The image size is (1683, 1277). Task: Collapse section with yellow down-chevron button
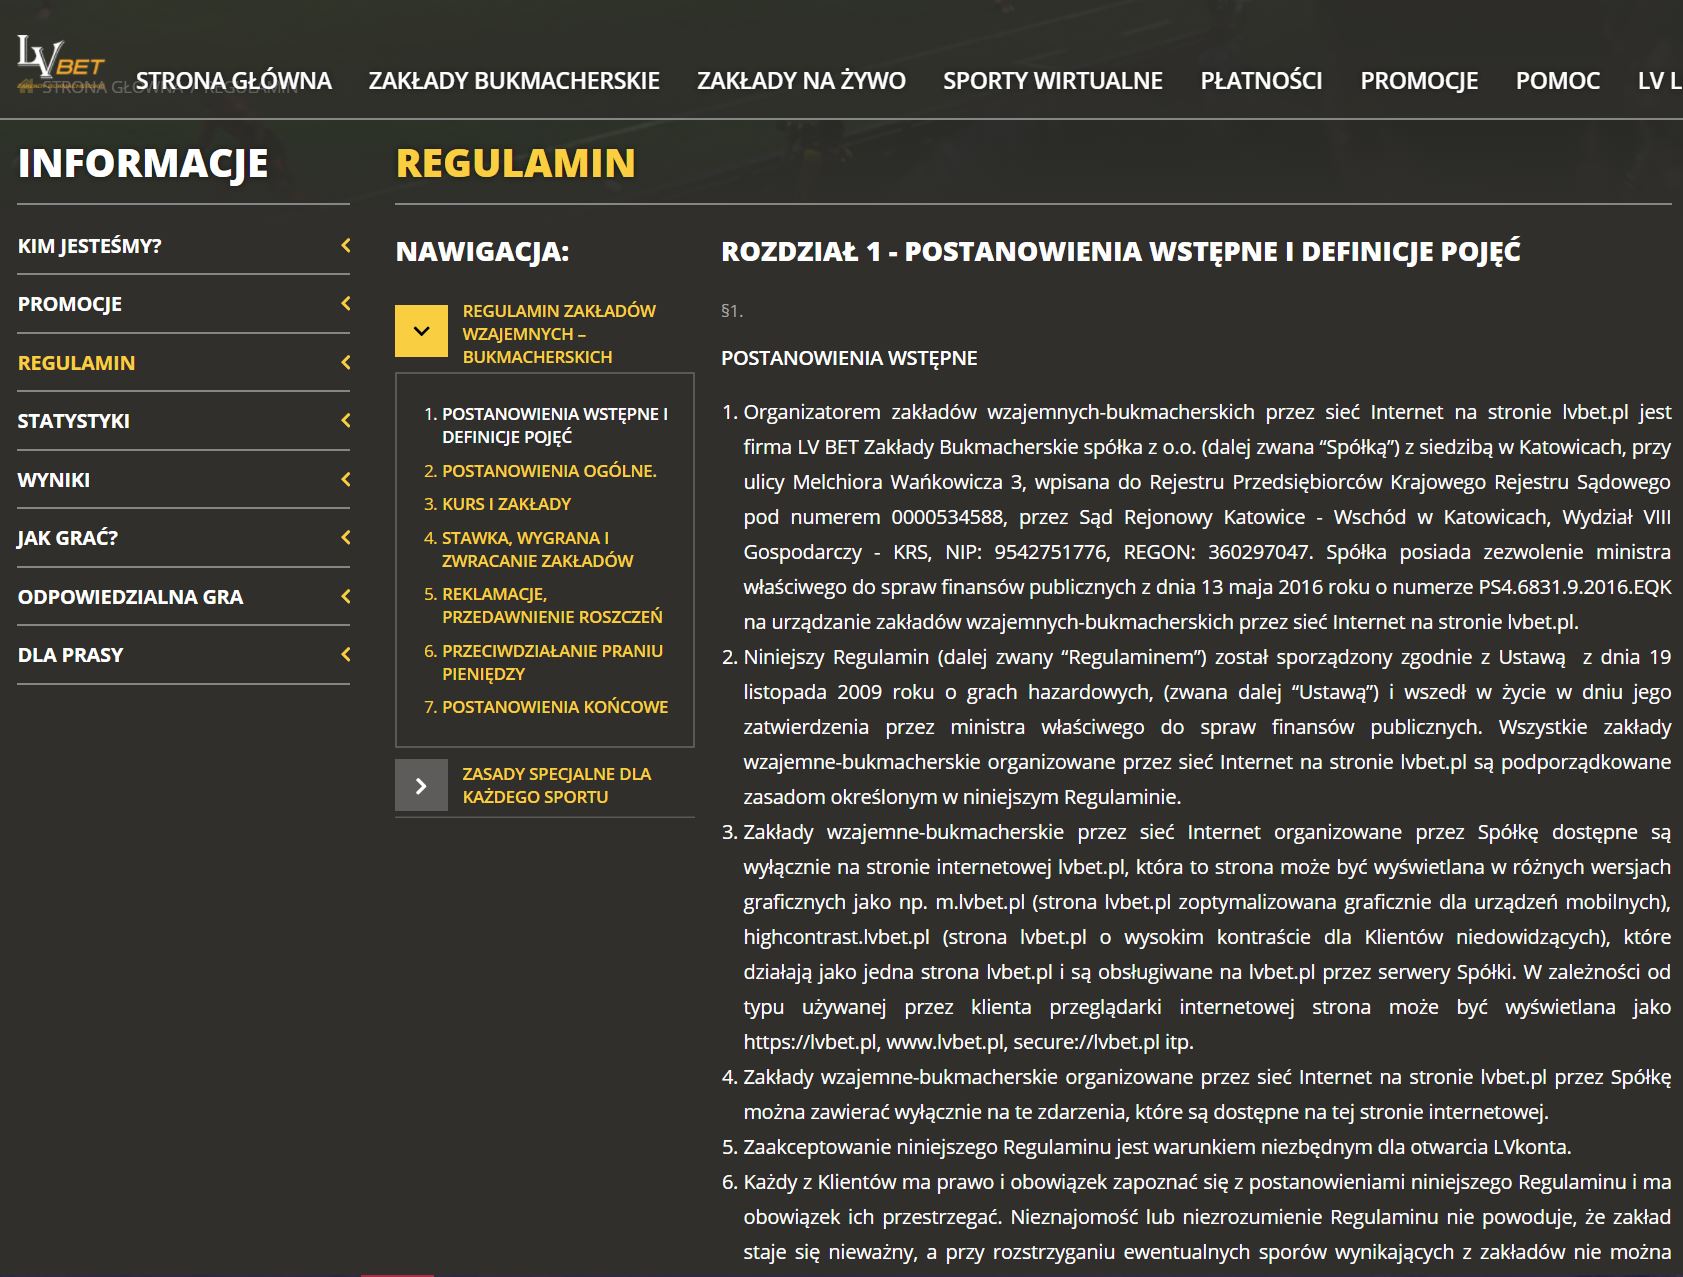[x=421, y=331]
